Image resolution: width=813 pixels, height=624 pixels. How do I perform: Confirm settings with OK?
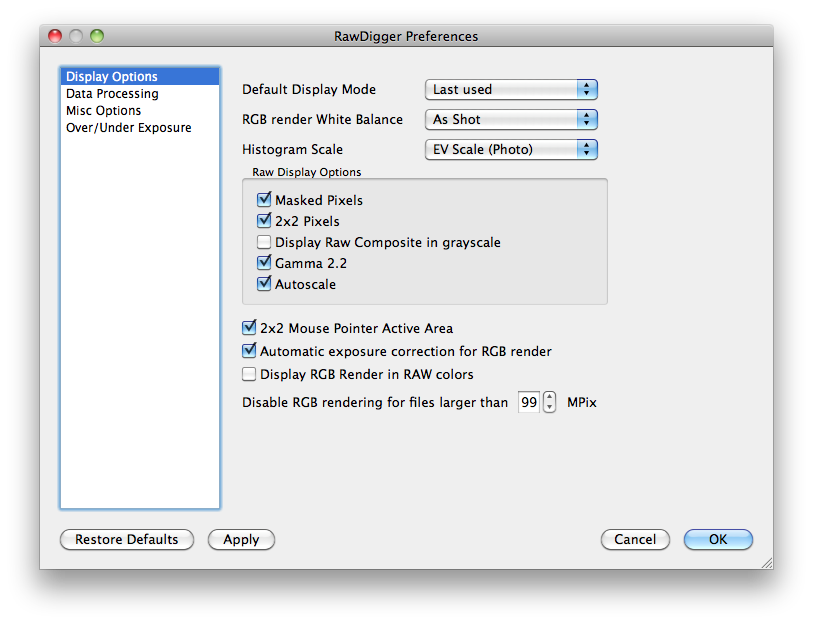pyautogui.click(x=718, y=539)
